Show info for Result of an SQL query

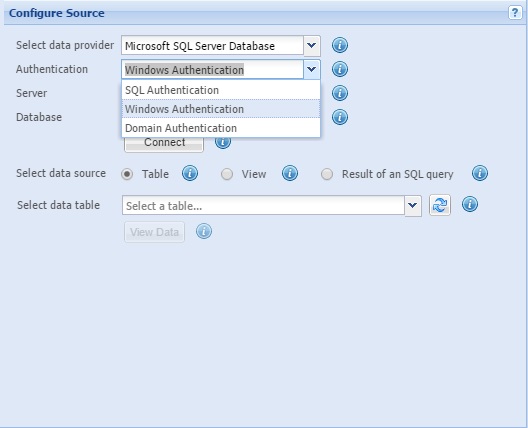point(480,173)
